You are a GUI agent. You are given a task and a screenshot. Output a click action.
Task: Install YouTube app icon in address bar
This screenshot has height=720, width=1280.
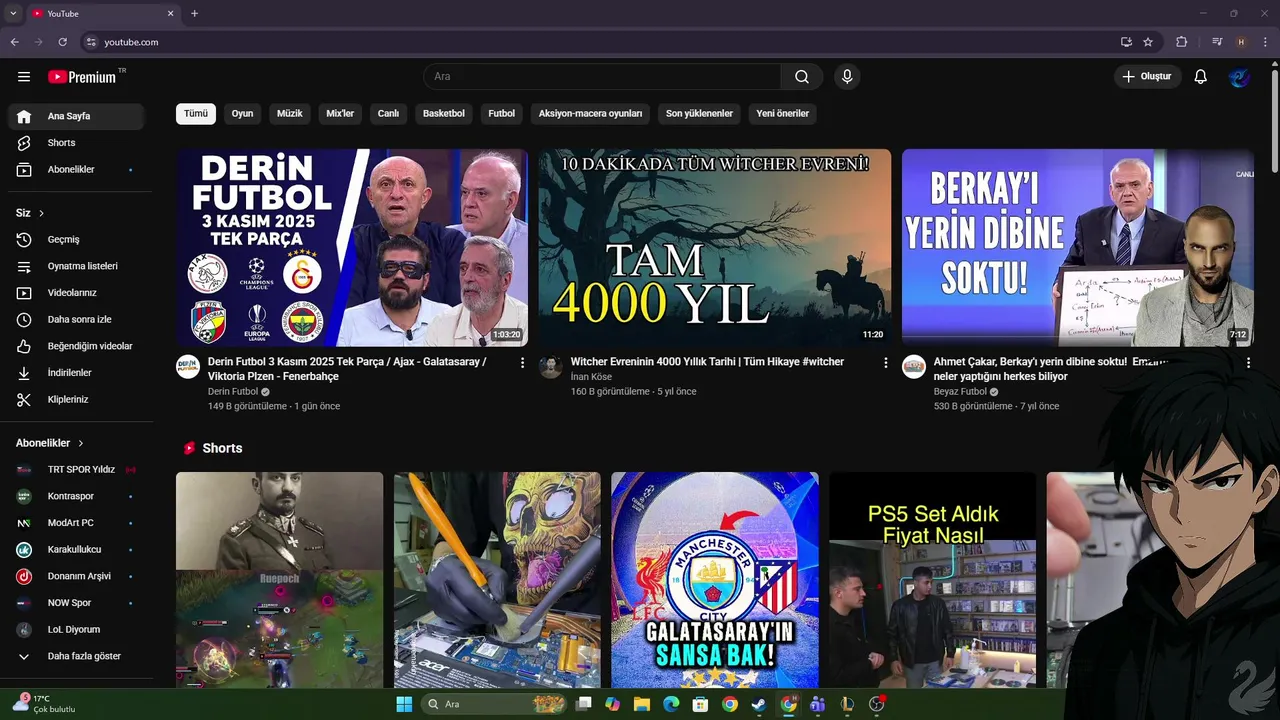pos(1126,42)
